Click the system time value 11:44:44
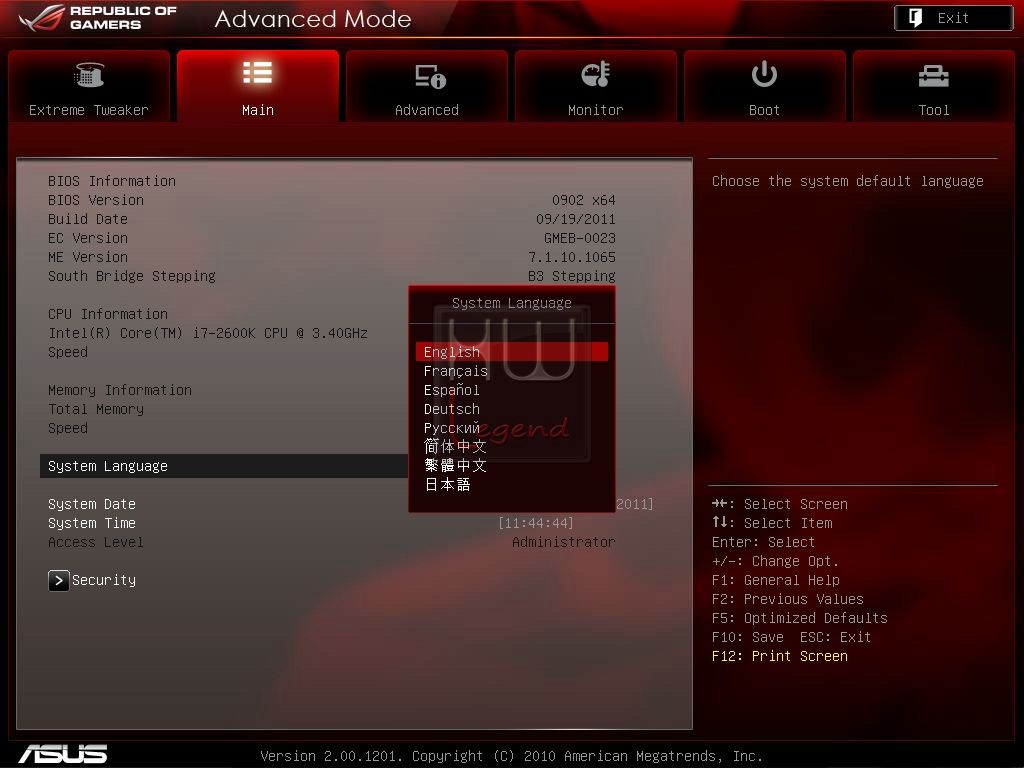Screen dimensions: 1024x768 (x=536, y=523)
